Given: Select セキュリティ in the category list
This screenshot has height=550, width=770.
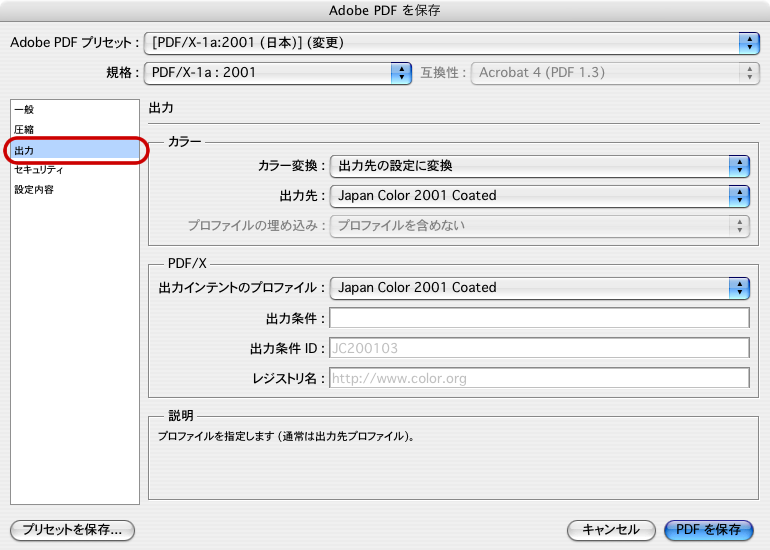Looking at the screenshot, I should pos(75,170).
